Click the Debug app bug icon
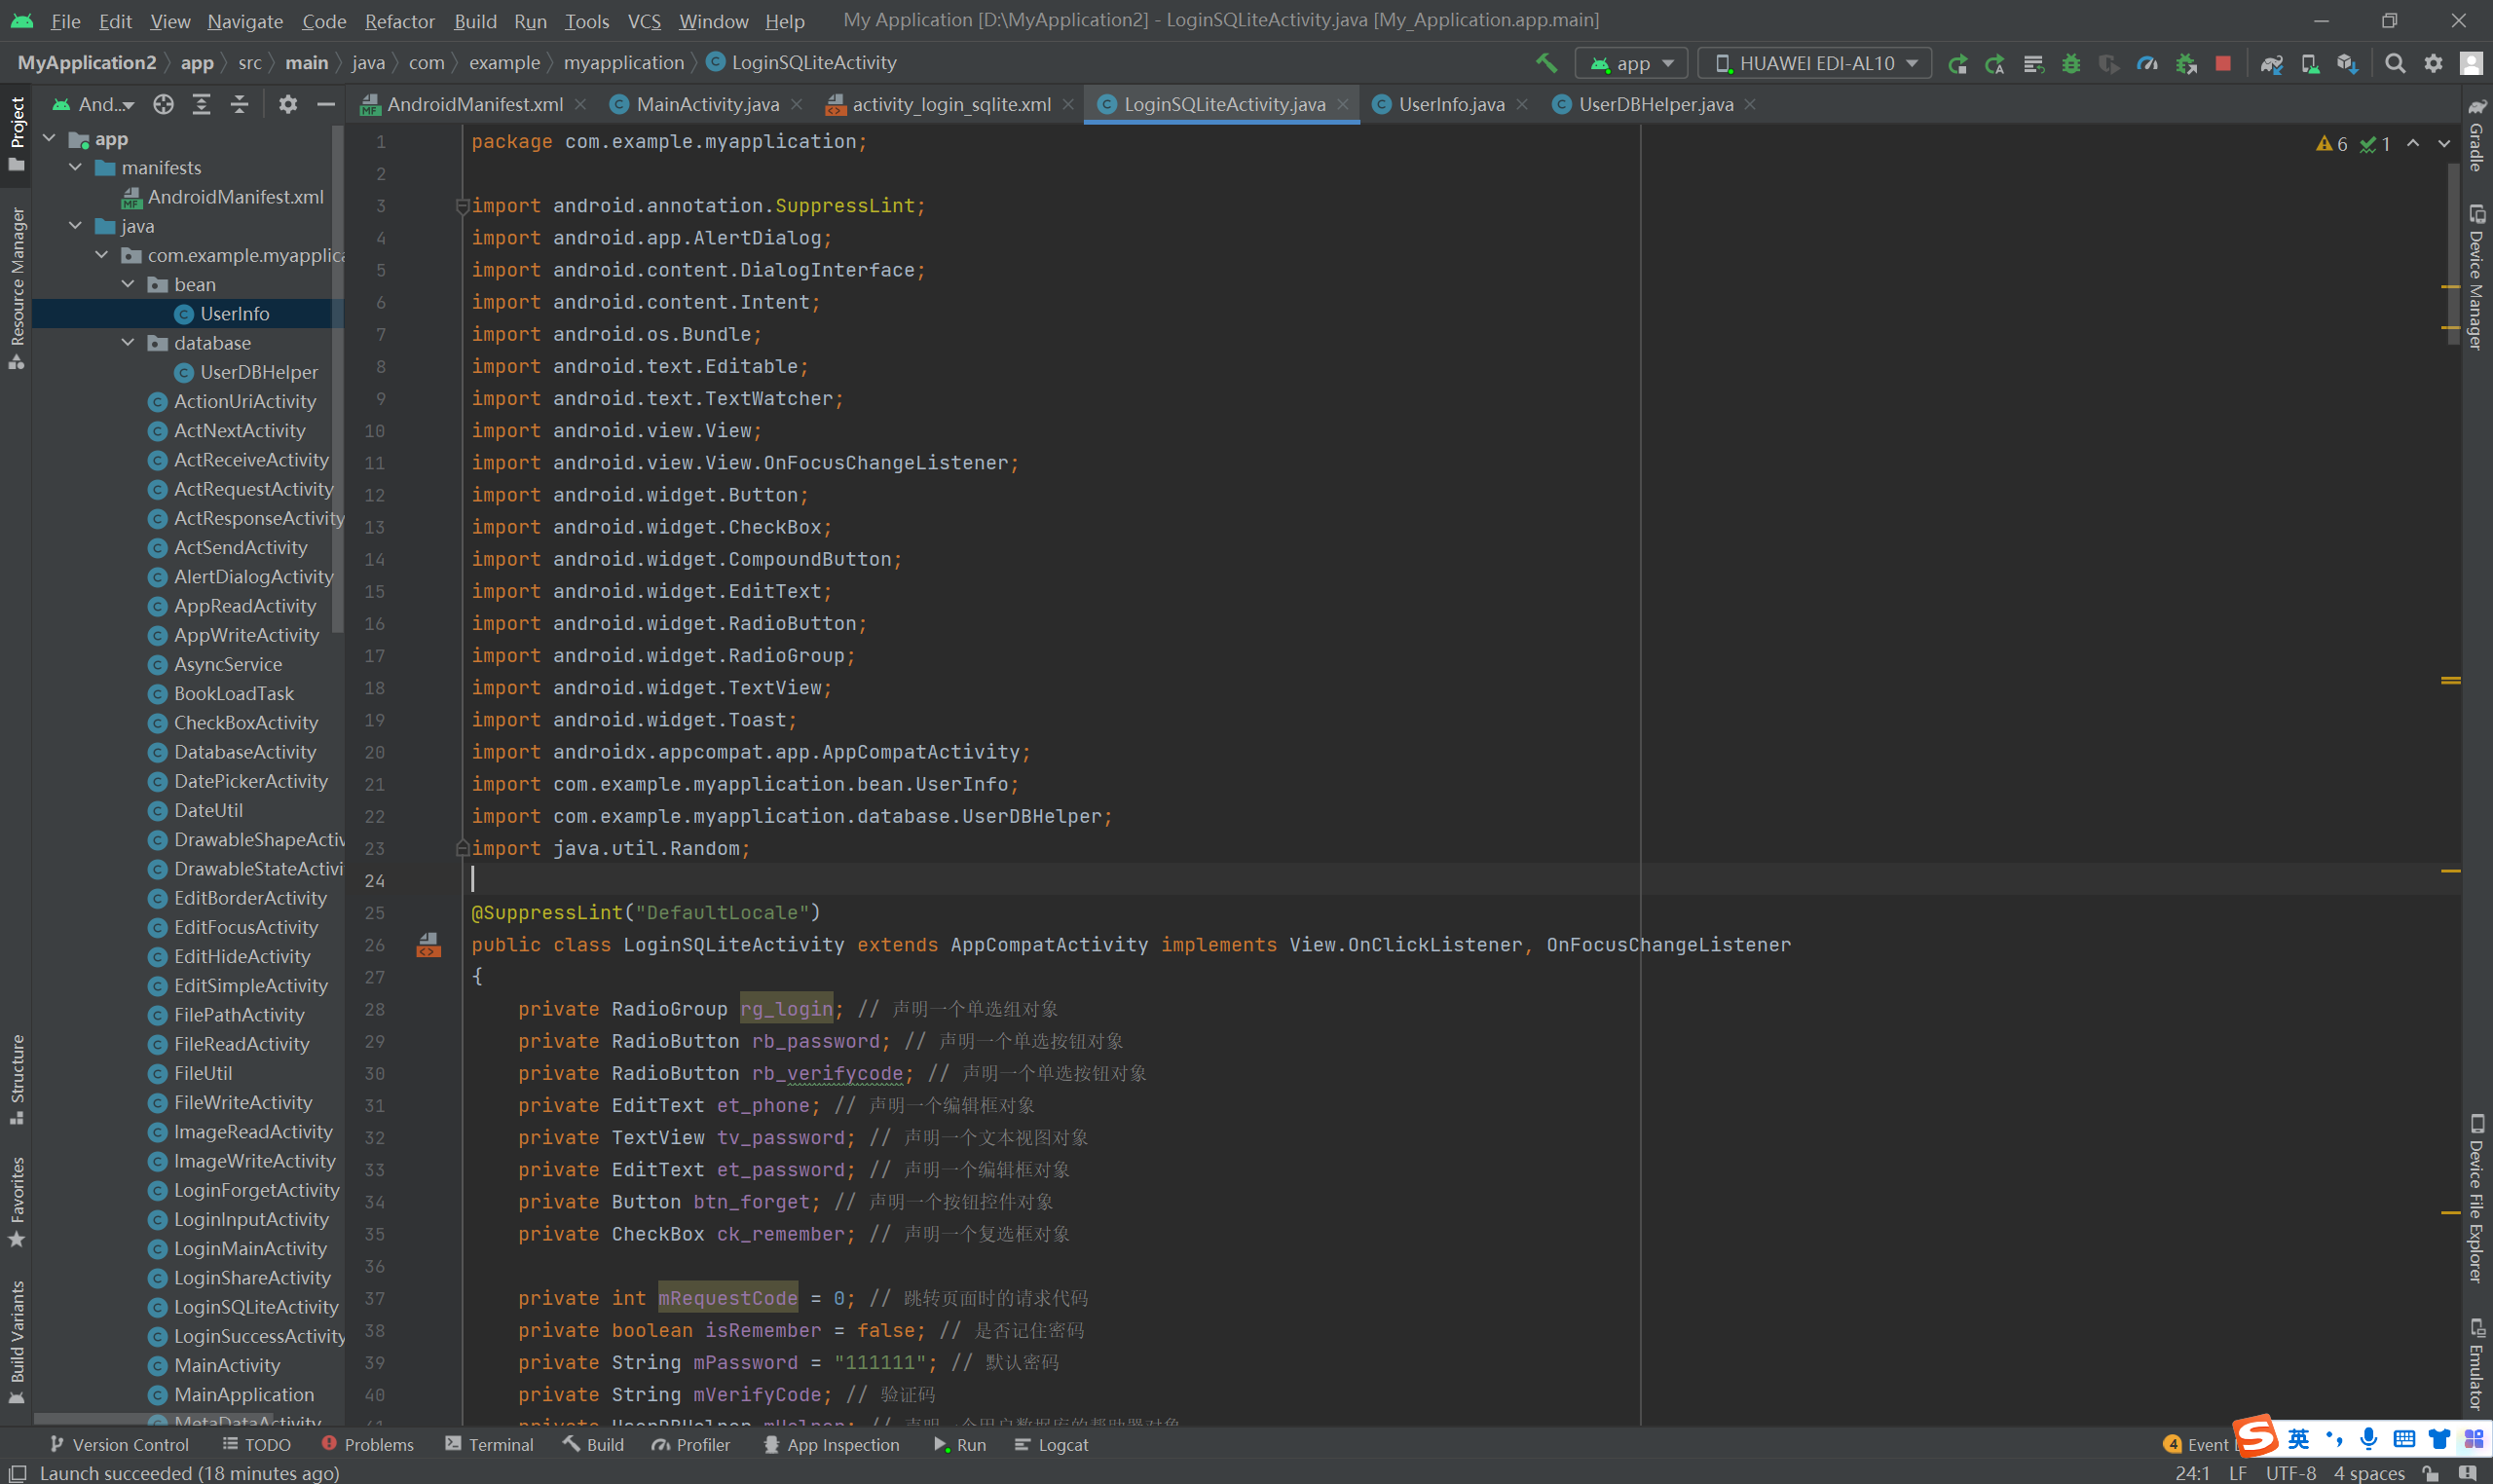The image size is (2493, 1484). pos(2071,63)
